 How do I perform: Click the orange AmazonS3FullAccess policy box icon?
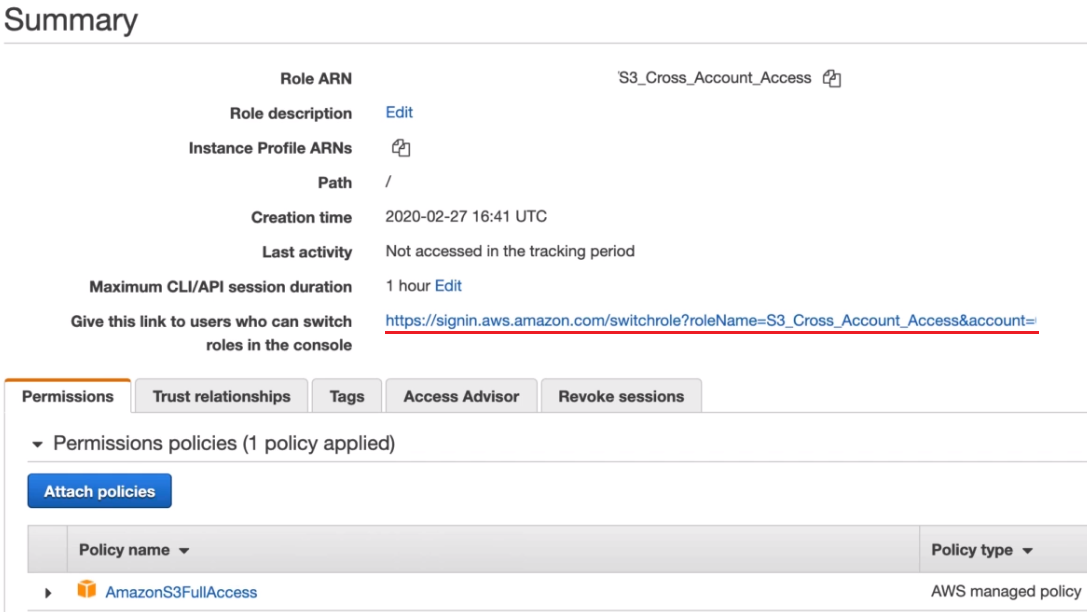[x=87, y=591]
